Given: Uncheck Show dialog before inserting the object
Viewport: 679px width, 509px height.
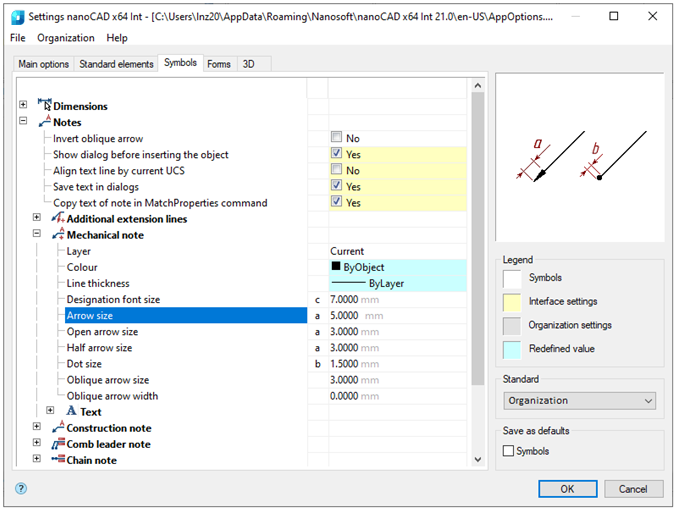Looking at the screenshot, I should (x=337, y=154).
